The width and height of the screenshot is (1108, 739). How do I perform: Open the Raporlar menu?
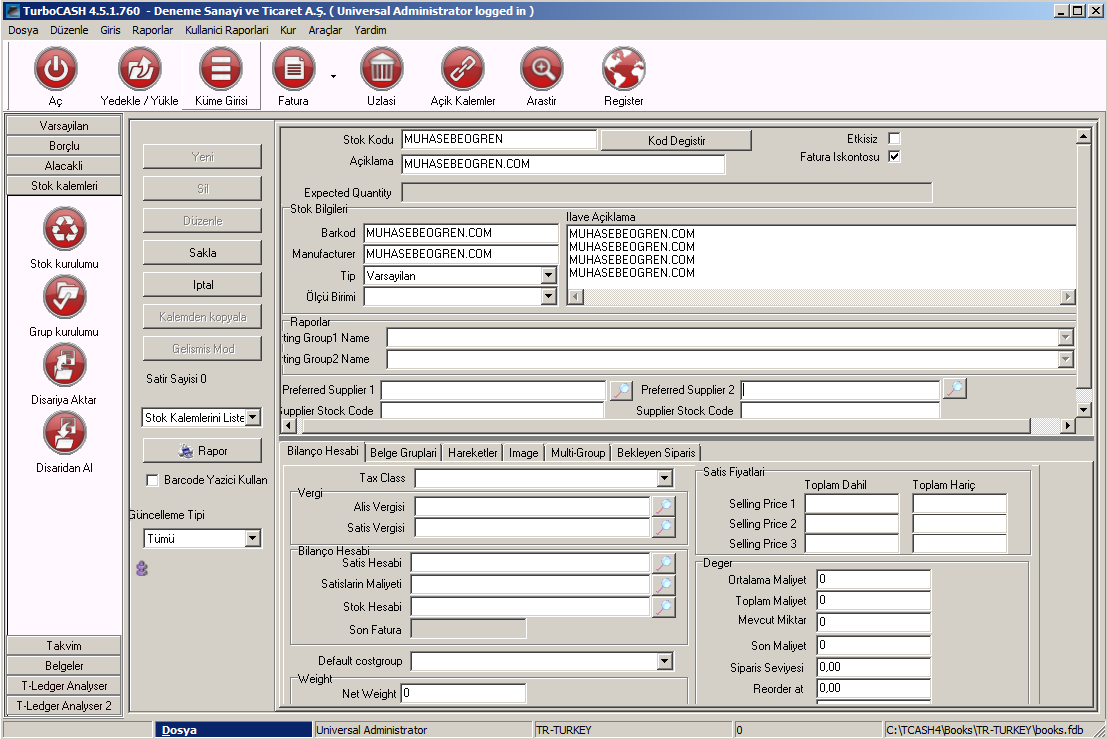pos(153,30)
